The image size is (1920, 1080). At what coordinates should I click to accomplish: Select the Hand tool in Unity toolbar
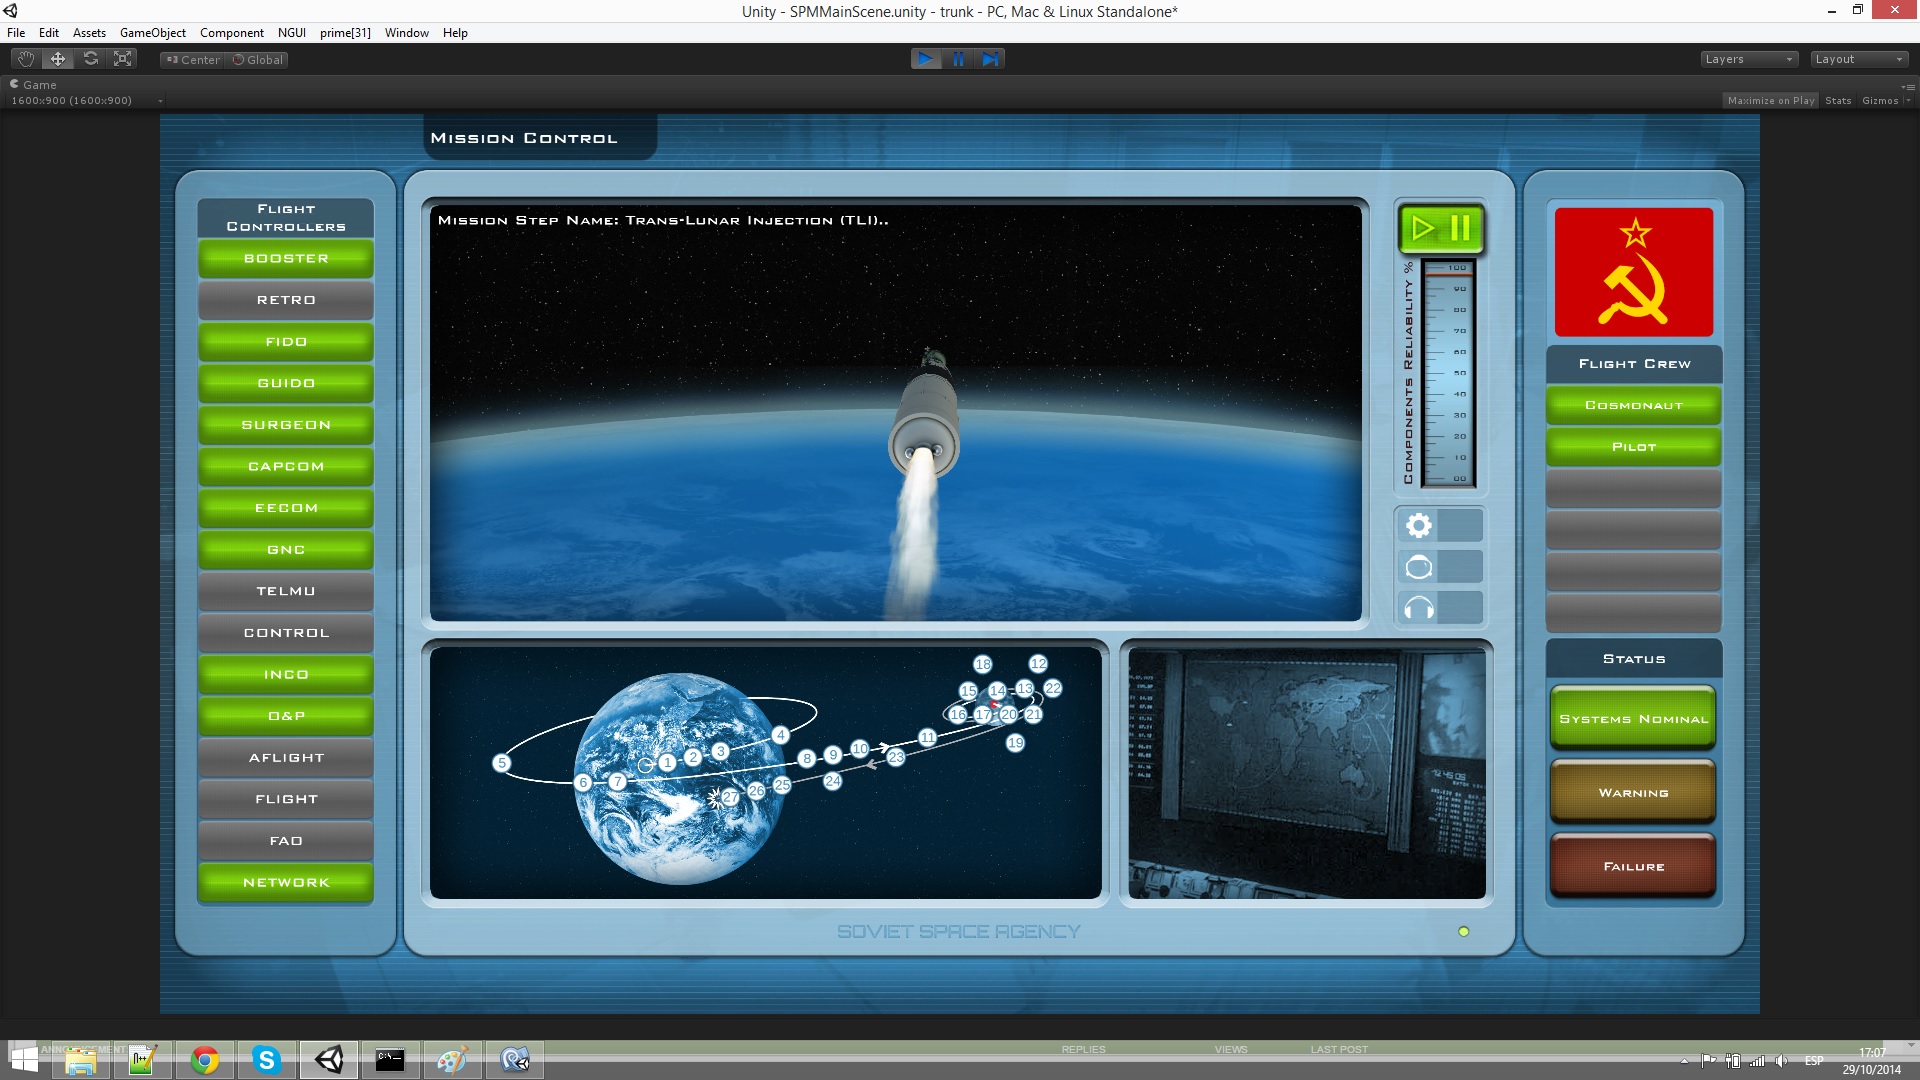26,59
